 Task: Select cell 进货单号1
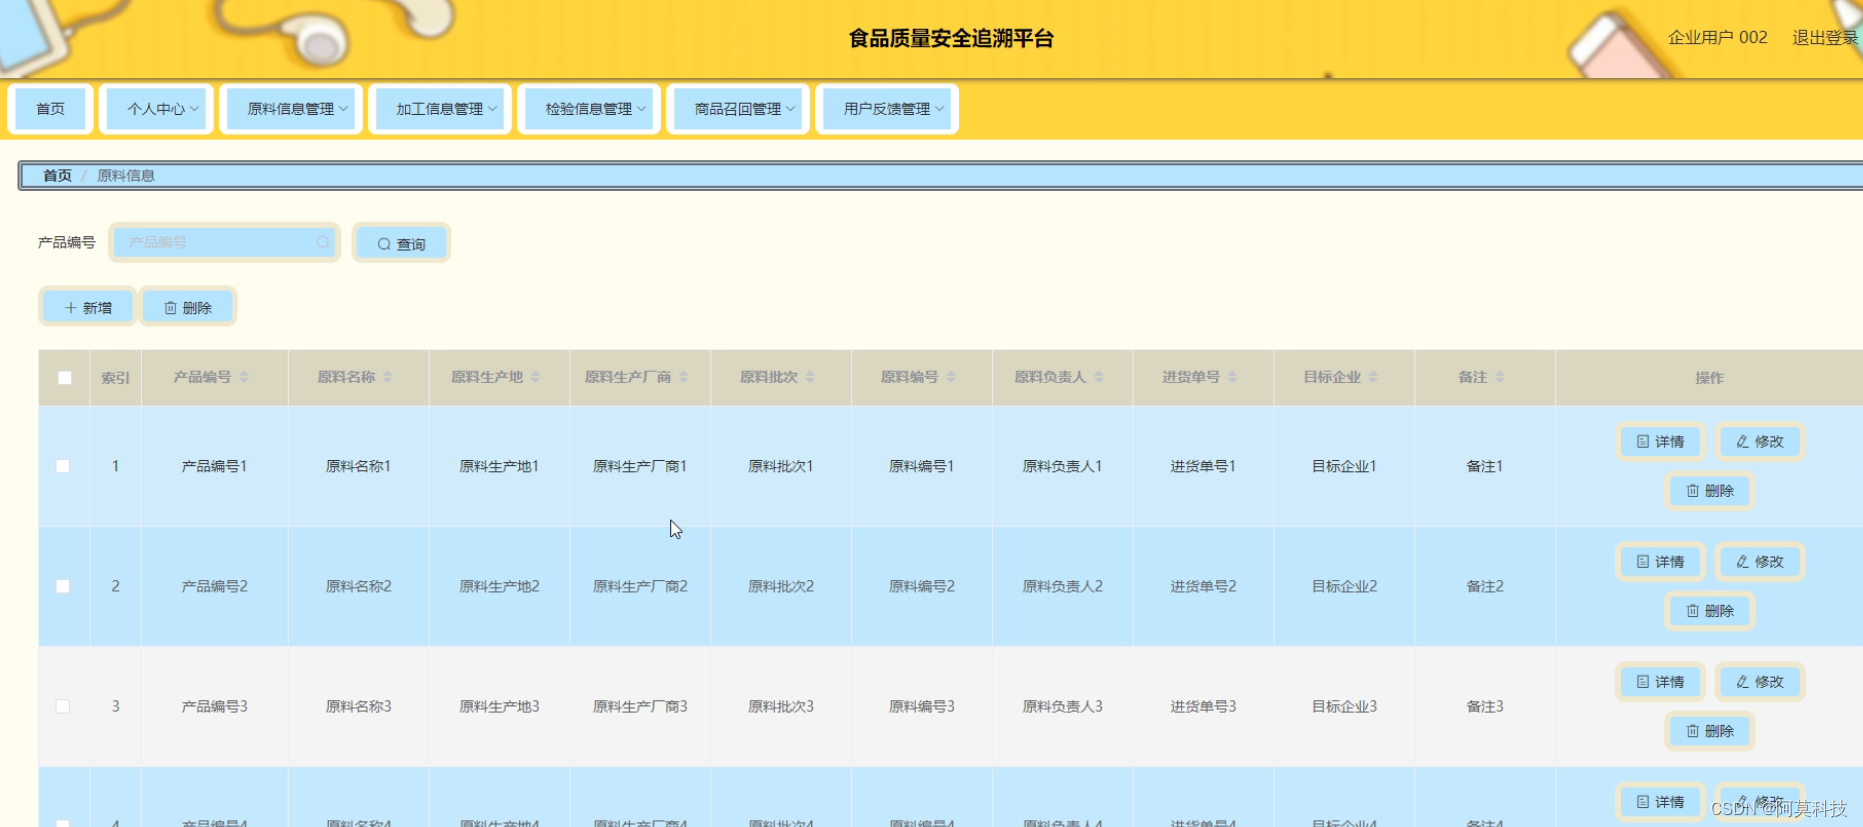(x=1203, y=466)
